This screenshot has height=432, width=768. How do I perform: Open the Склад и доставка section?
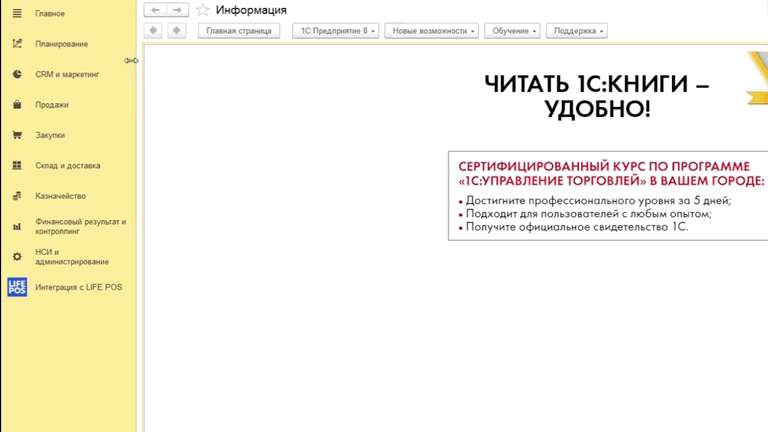[x=68, y=166]
